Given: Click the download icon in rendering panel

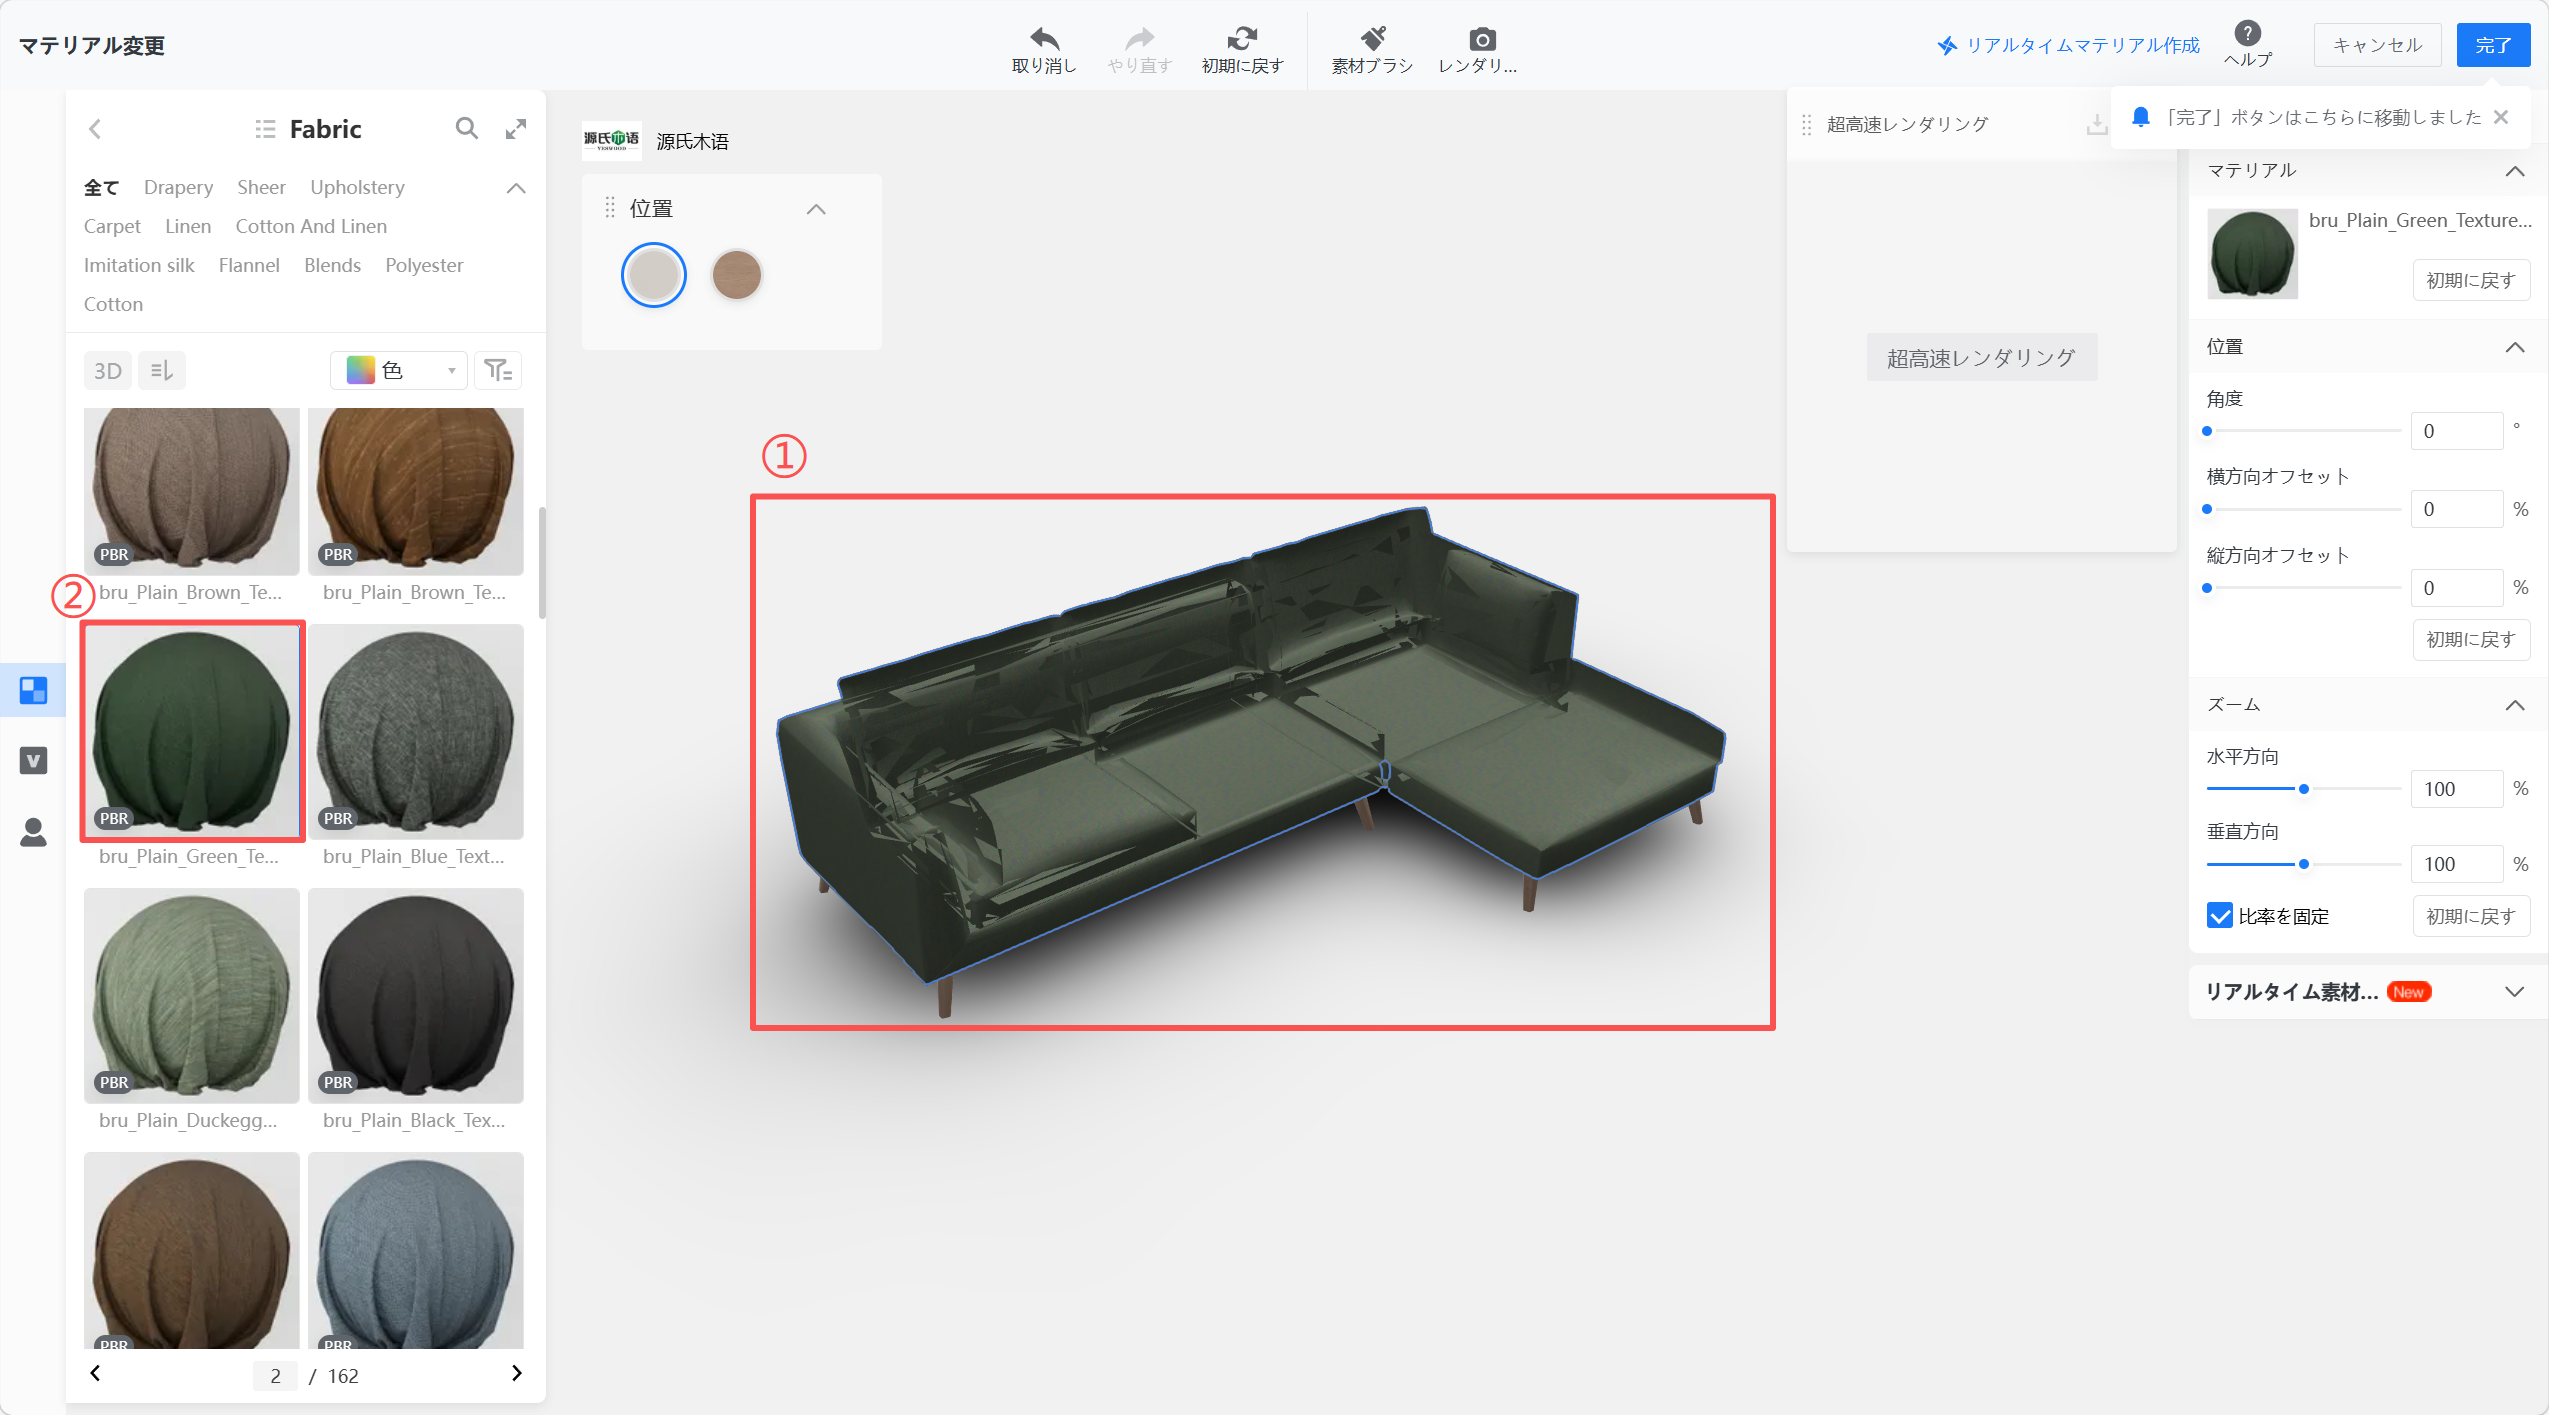Looking at the screenshot, I should click(2096, 125).
